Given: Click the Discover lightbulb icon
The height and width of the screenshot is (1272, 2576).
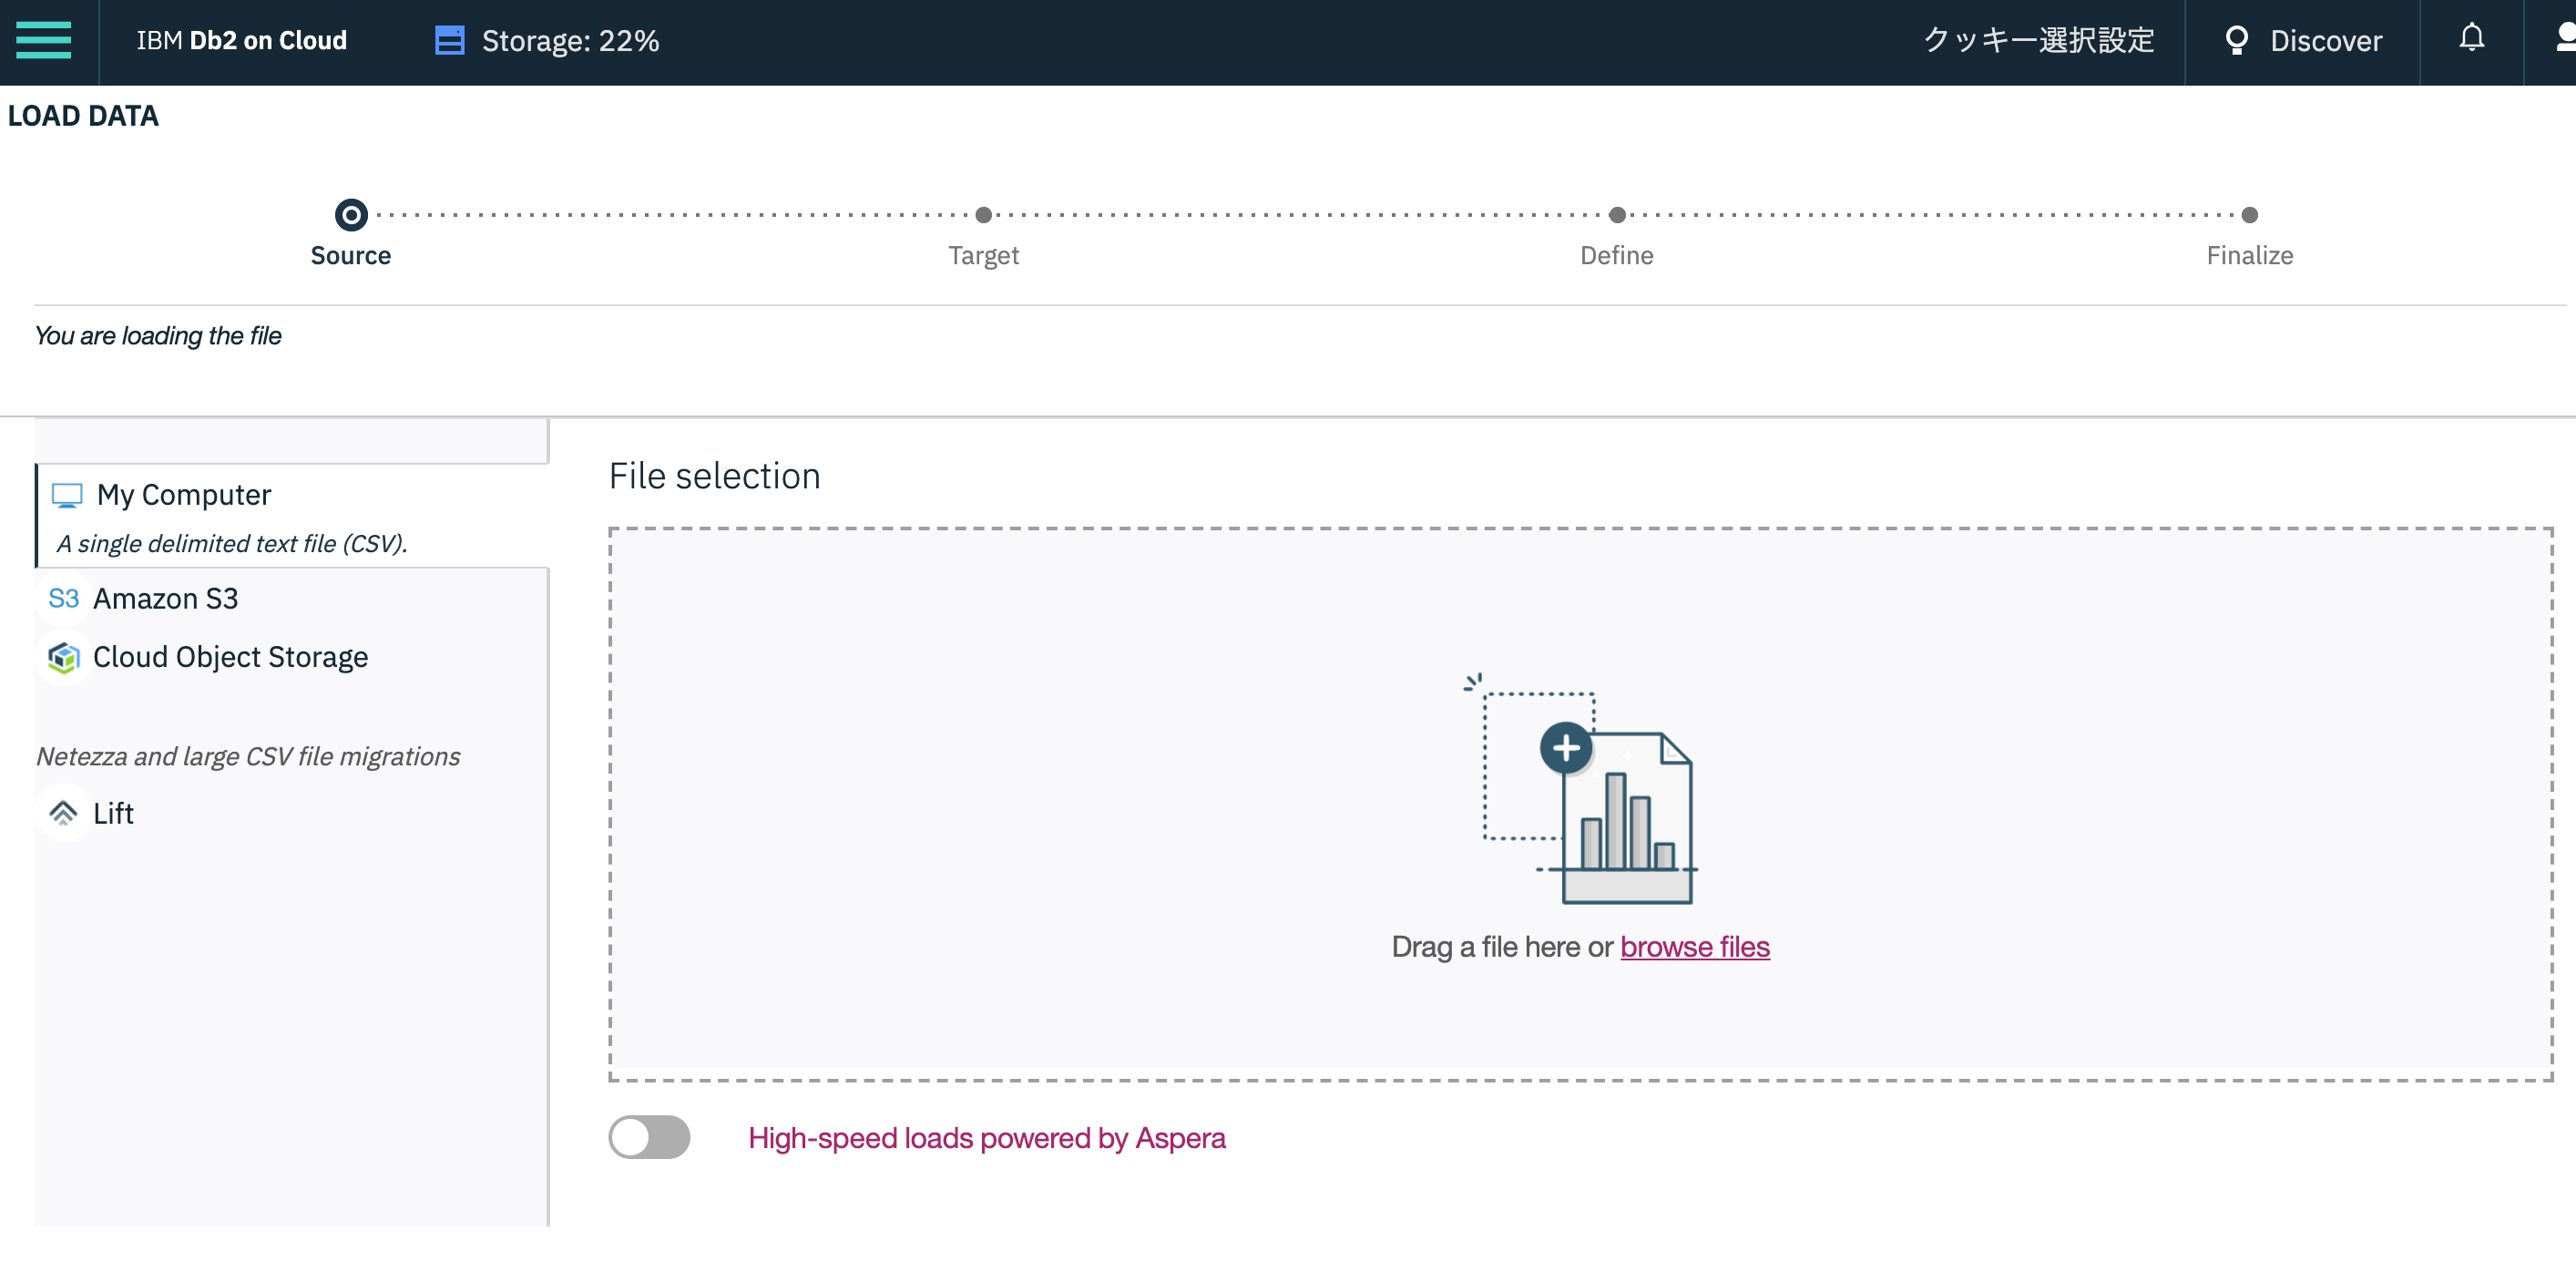Looking at the screenshot, I should click(x=2236, y=40).
